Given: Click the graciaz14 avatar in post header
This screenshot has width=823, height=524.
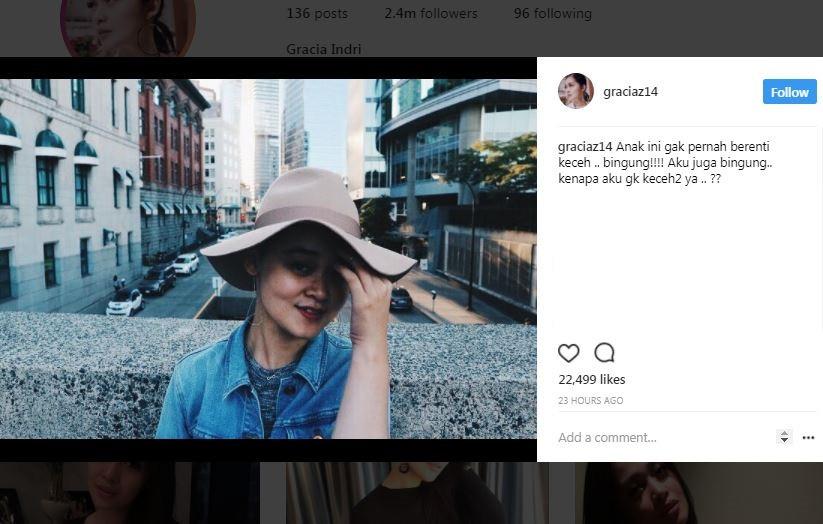Looking at the screenshot, I should (x=576, y=91).
